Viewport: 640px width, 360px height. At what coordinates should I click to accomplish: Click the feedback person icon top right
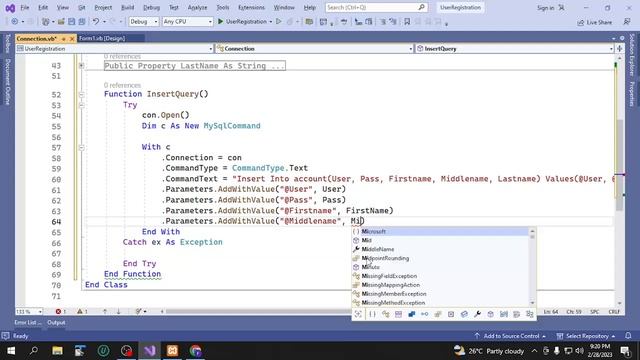pos(627,22)
